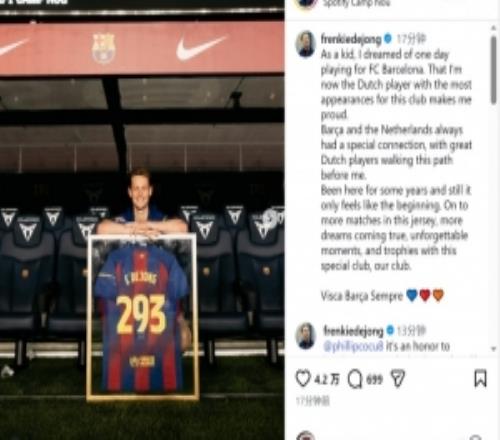Click the scroll down arrow of comments

[493, 349]
